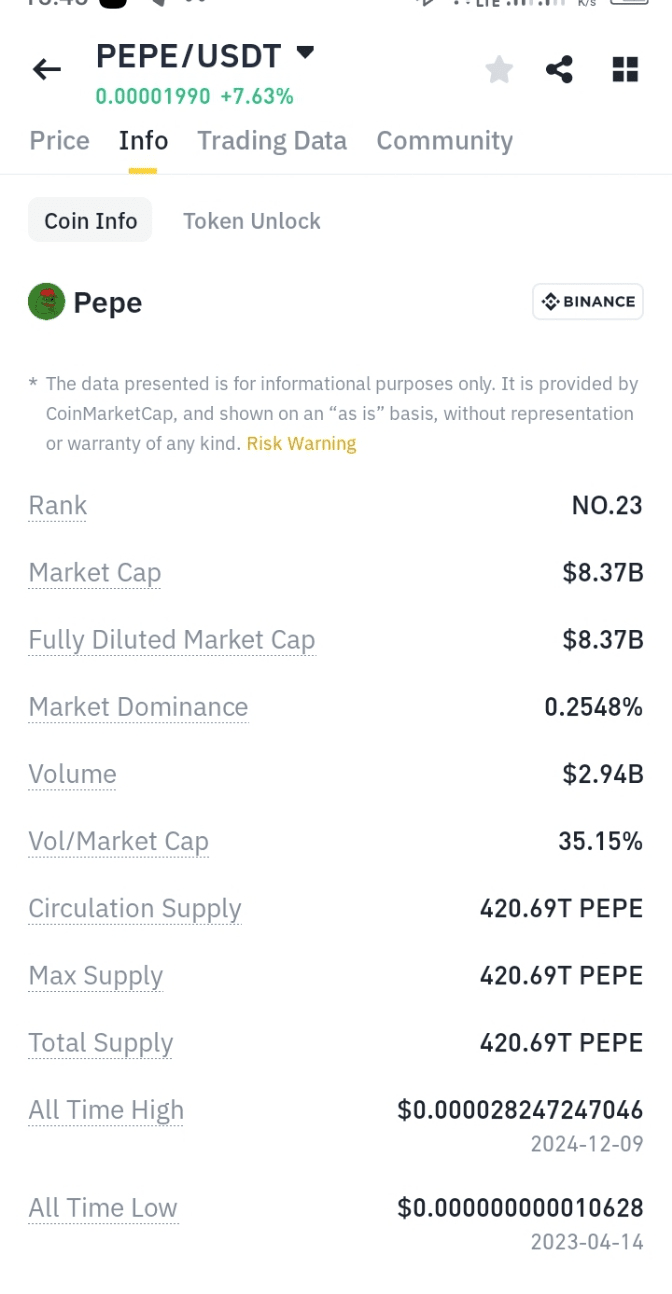Switch to the Price tab

coord(59,141)
